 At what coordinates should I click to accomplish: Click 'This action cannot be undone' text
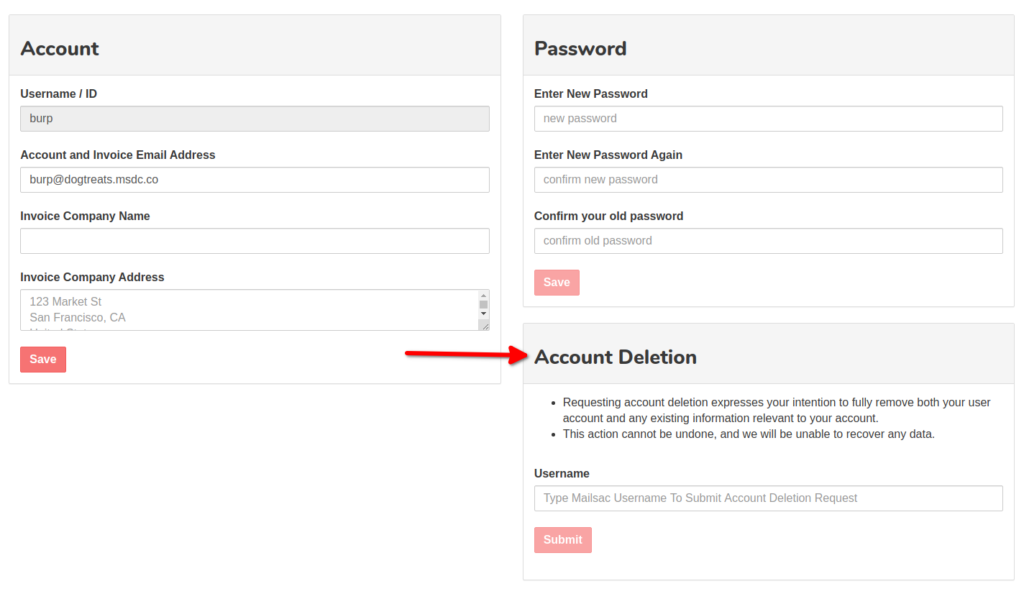(x=748, y=434)
